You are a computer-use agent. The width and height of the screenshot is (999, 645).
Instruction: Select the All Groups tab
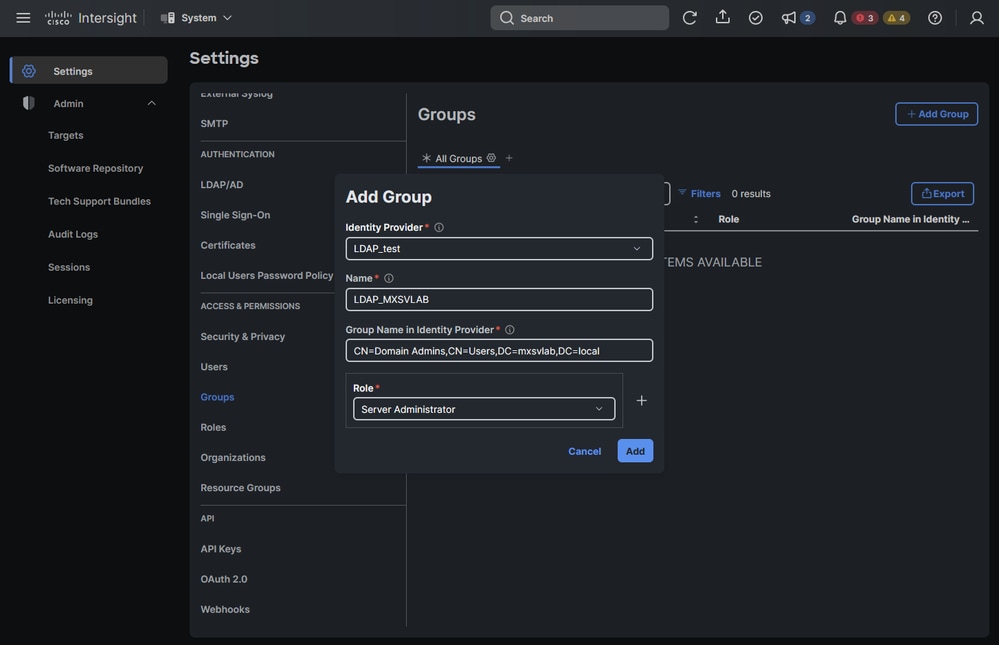pos(459,159)
